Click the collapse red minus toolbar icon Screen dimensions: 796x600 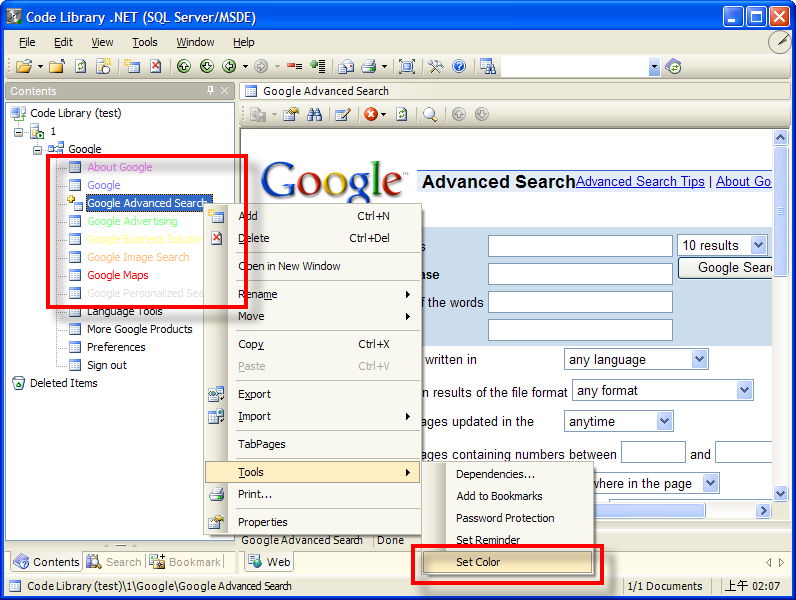294,66
